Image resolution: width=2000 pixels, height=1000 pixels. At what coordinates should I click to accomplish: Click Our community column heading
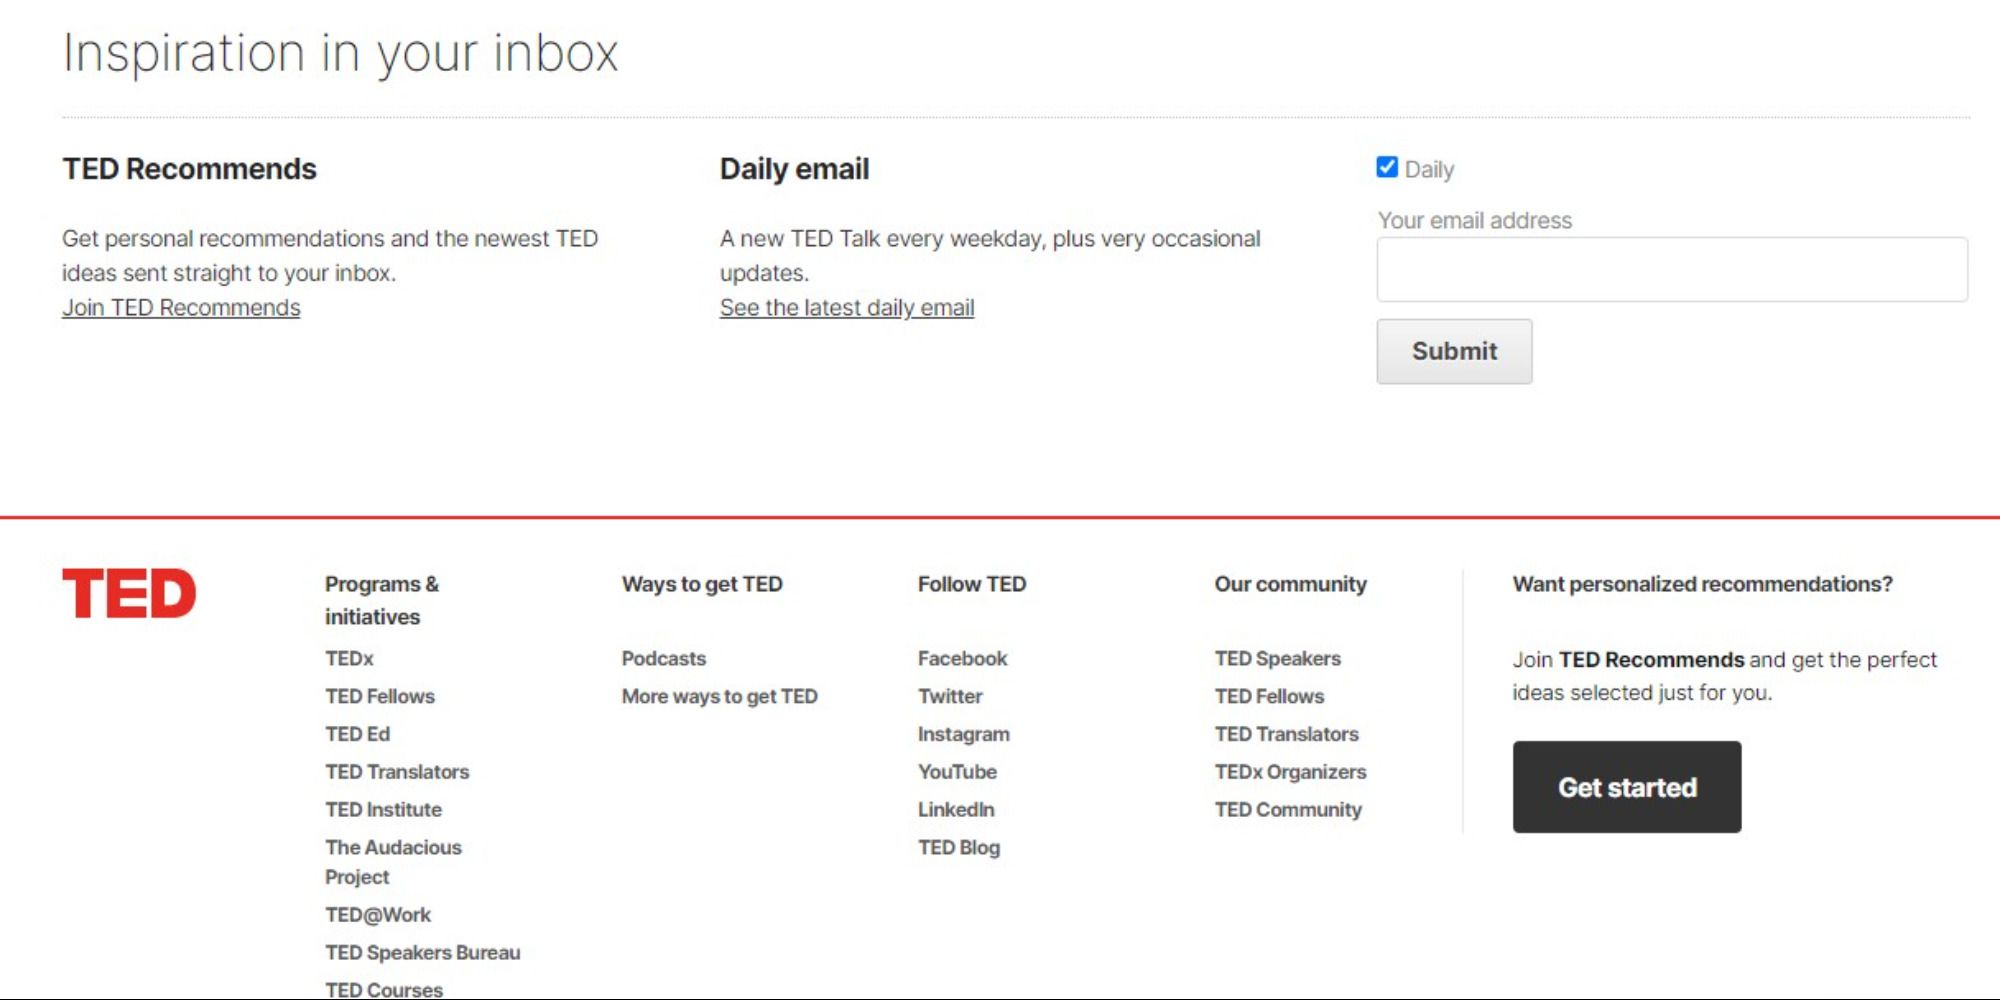click(x=1290, y=584)
